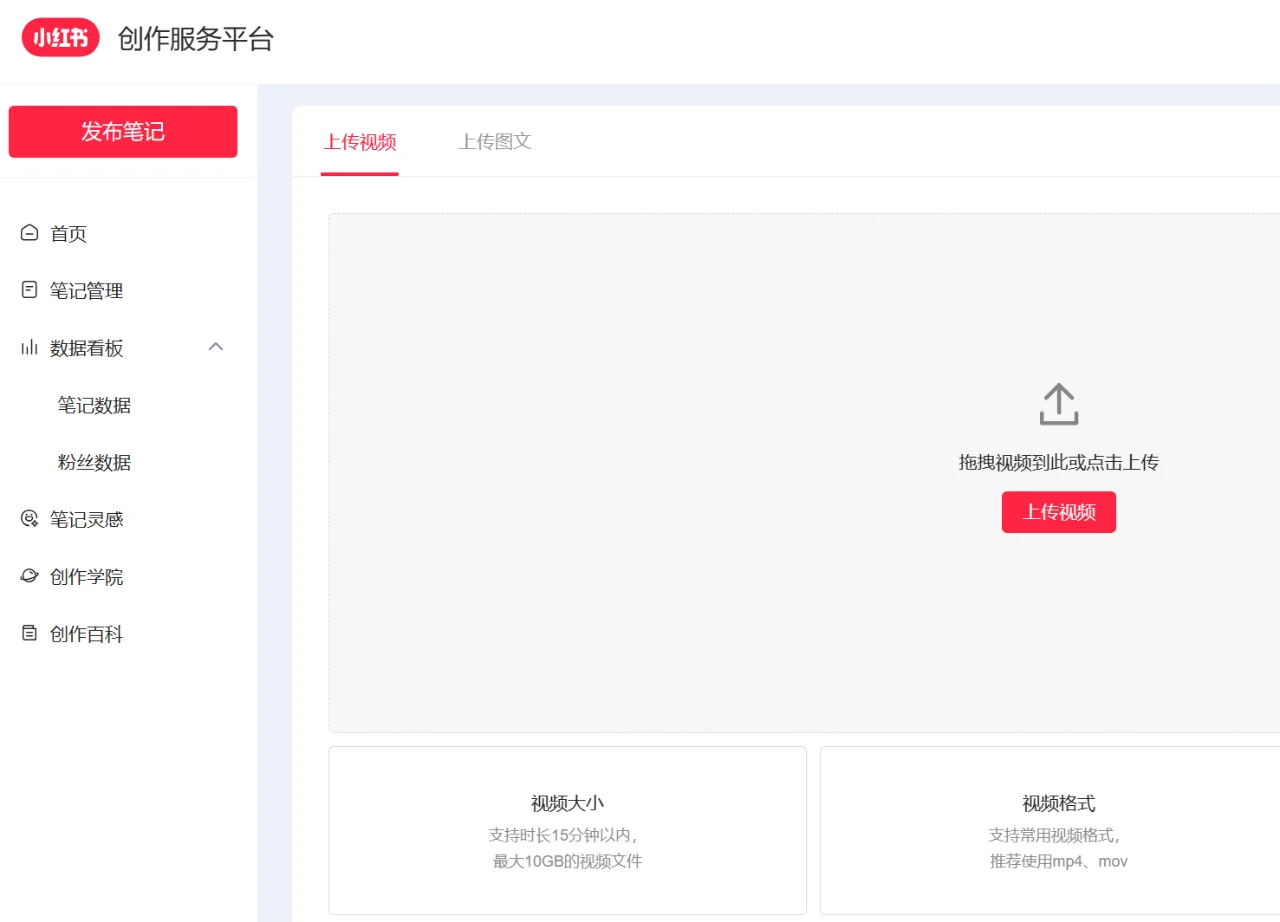Click the 创作学院 planet icon

29,576
